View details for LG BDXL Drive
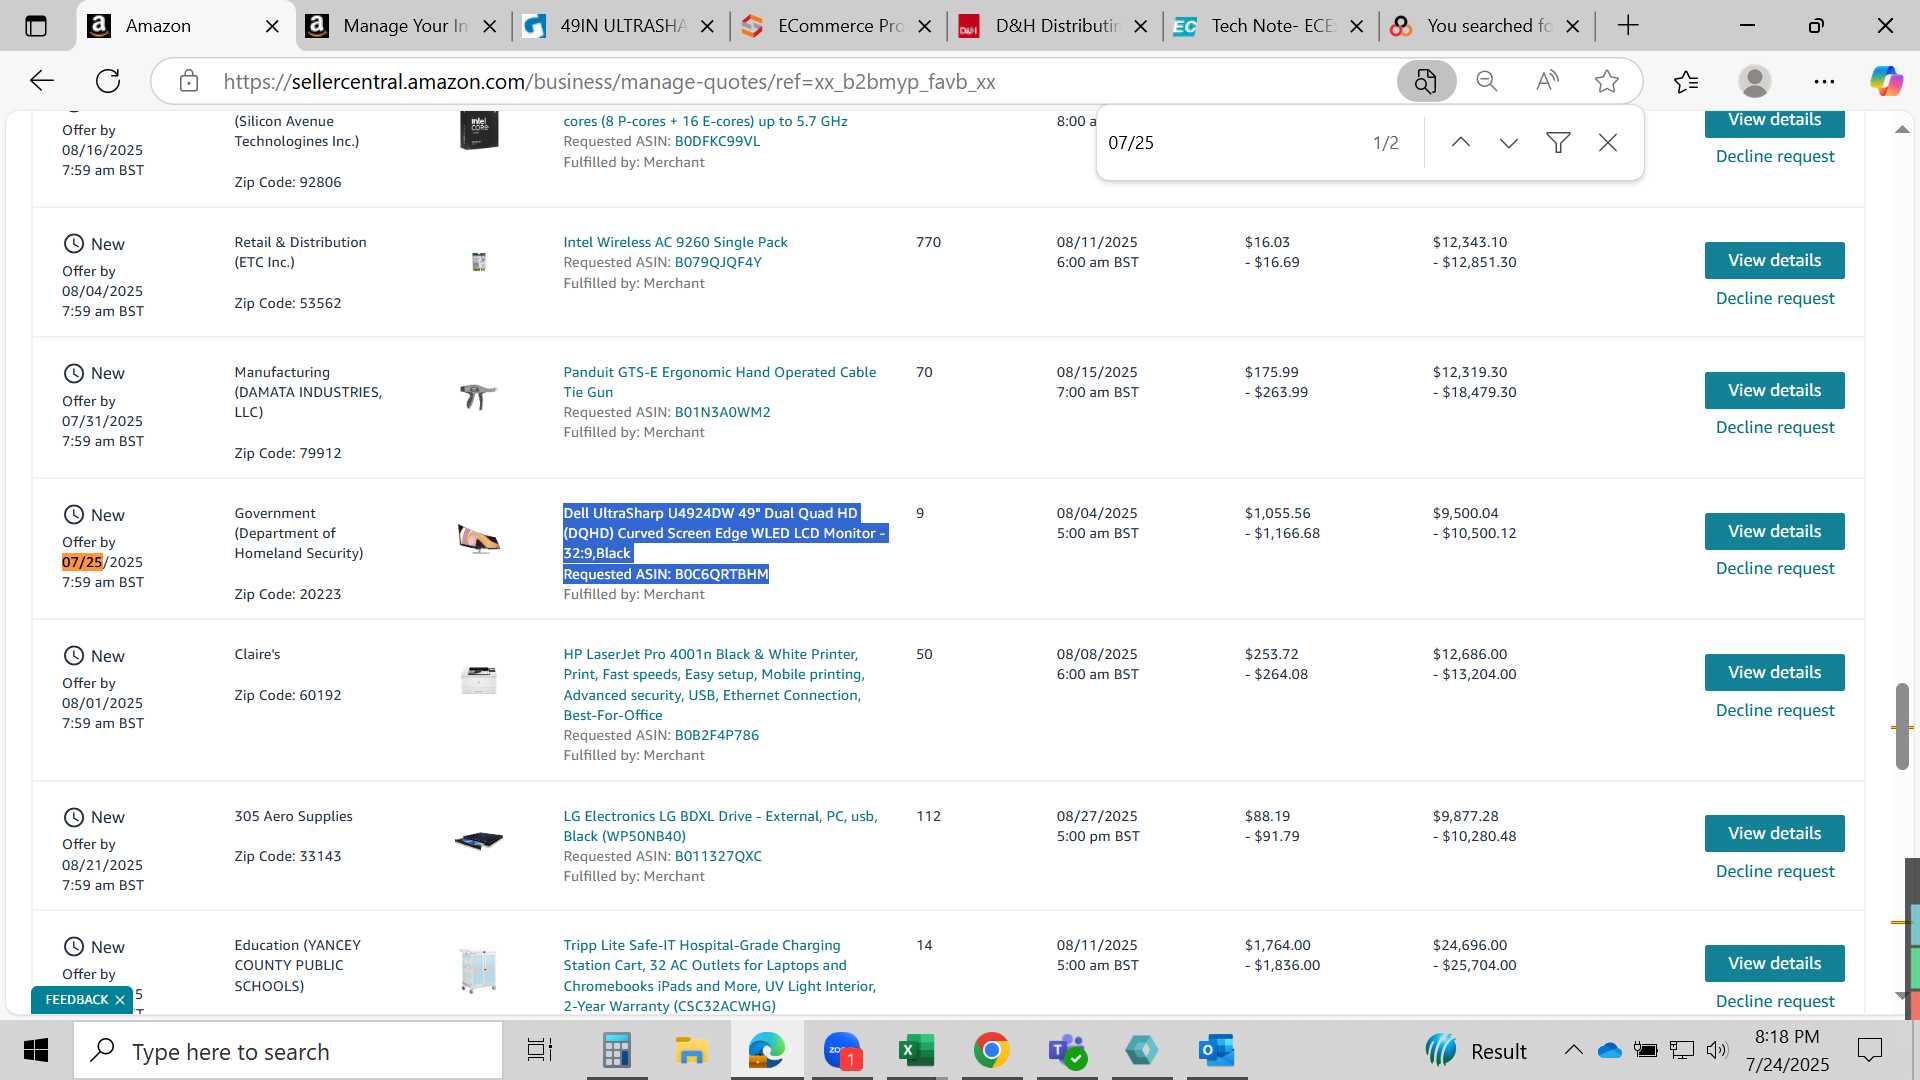The width and height of the screenshot is (1920, 1080). [1774, 834]
